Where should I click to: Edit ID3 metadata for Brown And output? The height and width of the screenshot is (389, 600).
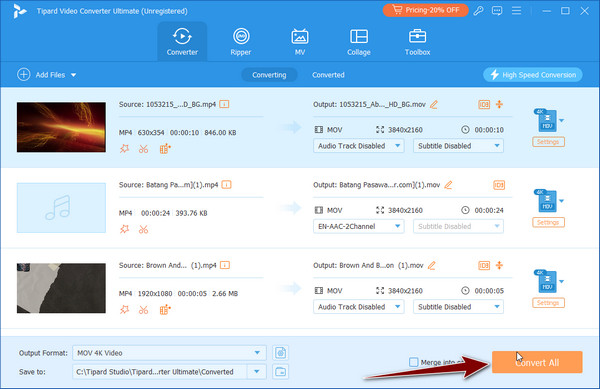point(484,265)
